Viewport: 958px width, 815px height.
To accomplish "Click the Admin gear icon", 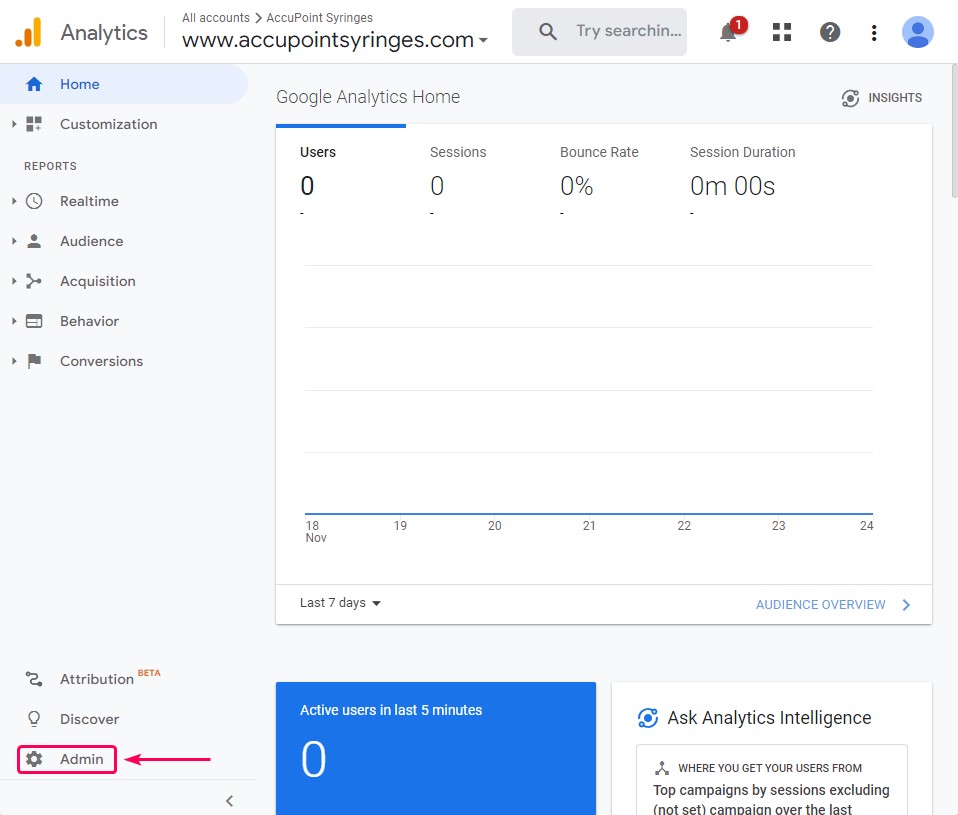I will click(x=34, y=759).
